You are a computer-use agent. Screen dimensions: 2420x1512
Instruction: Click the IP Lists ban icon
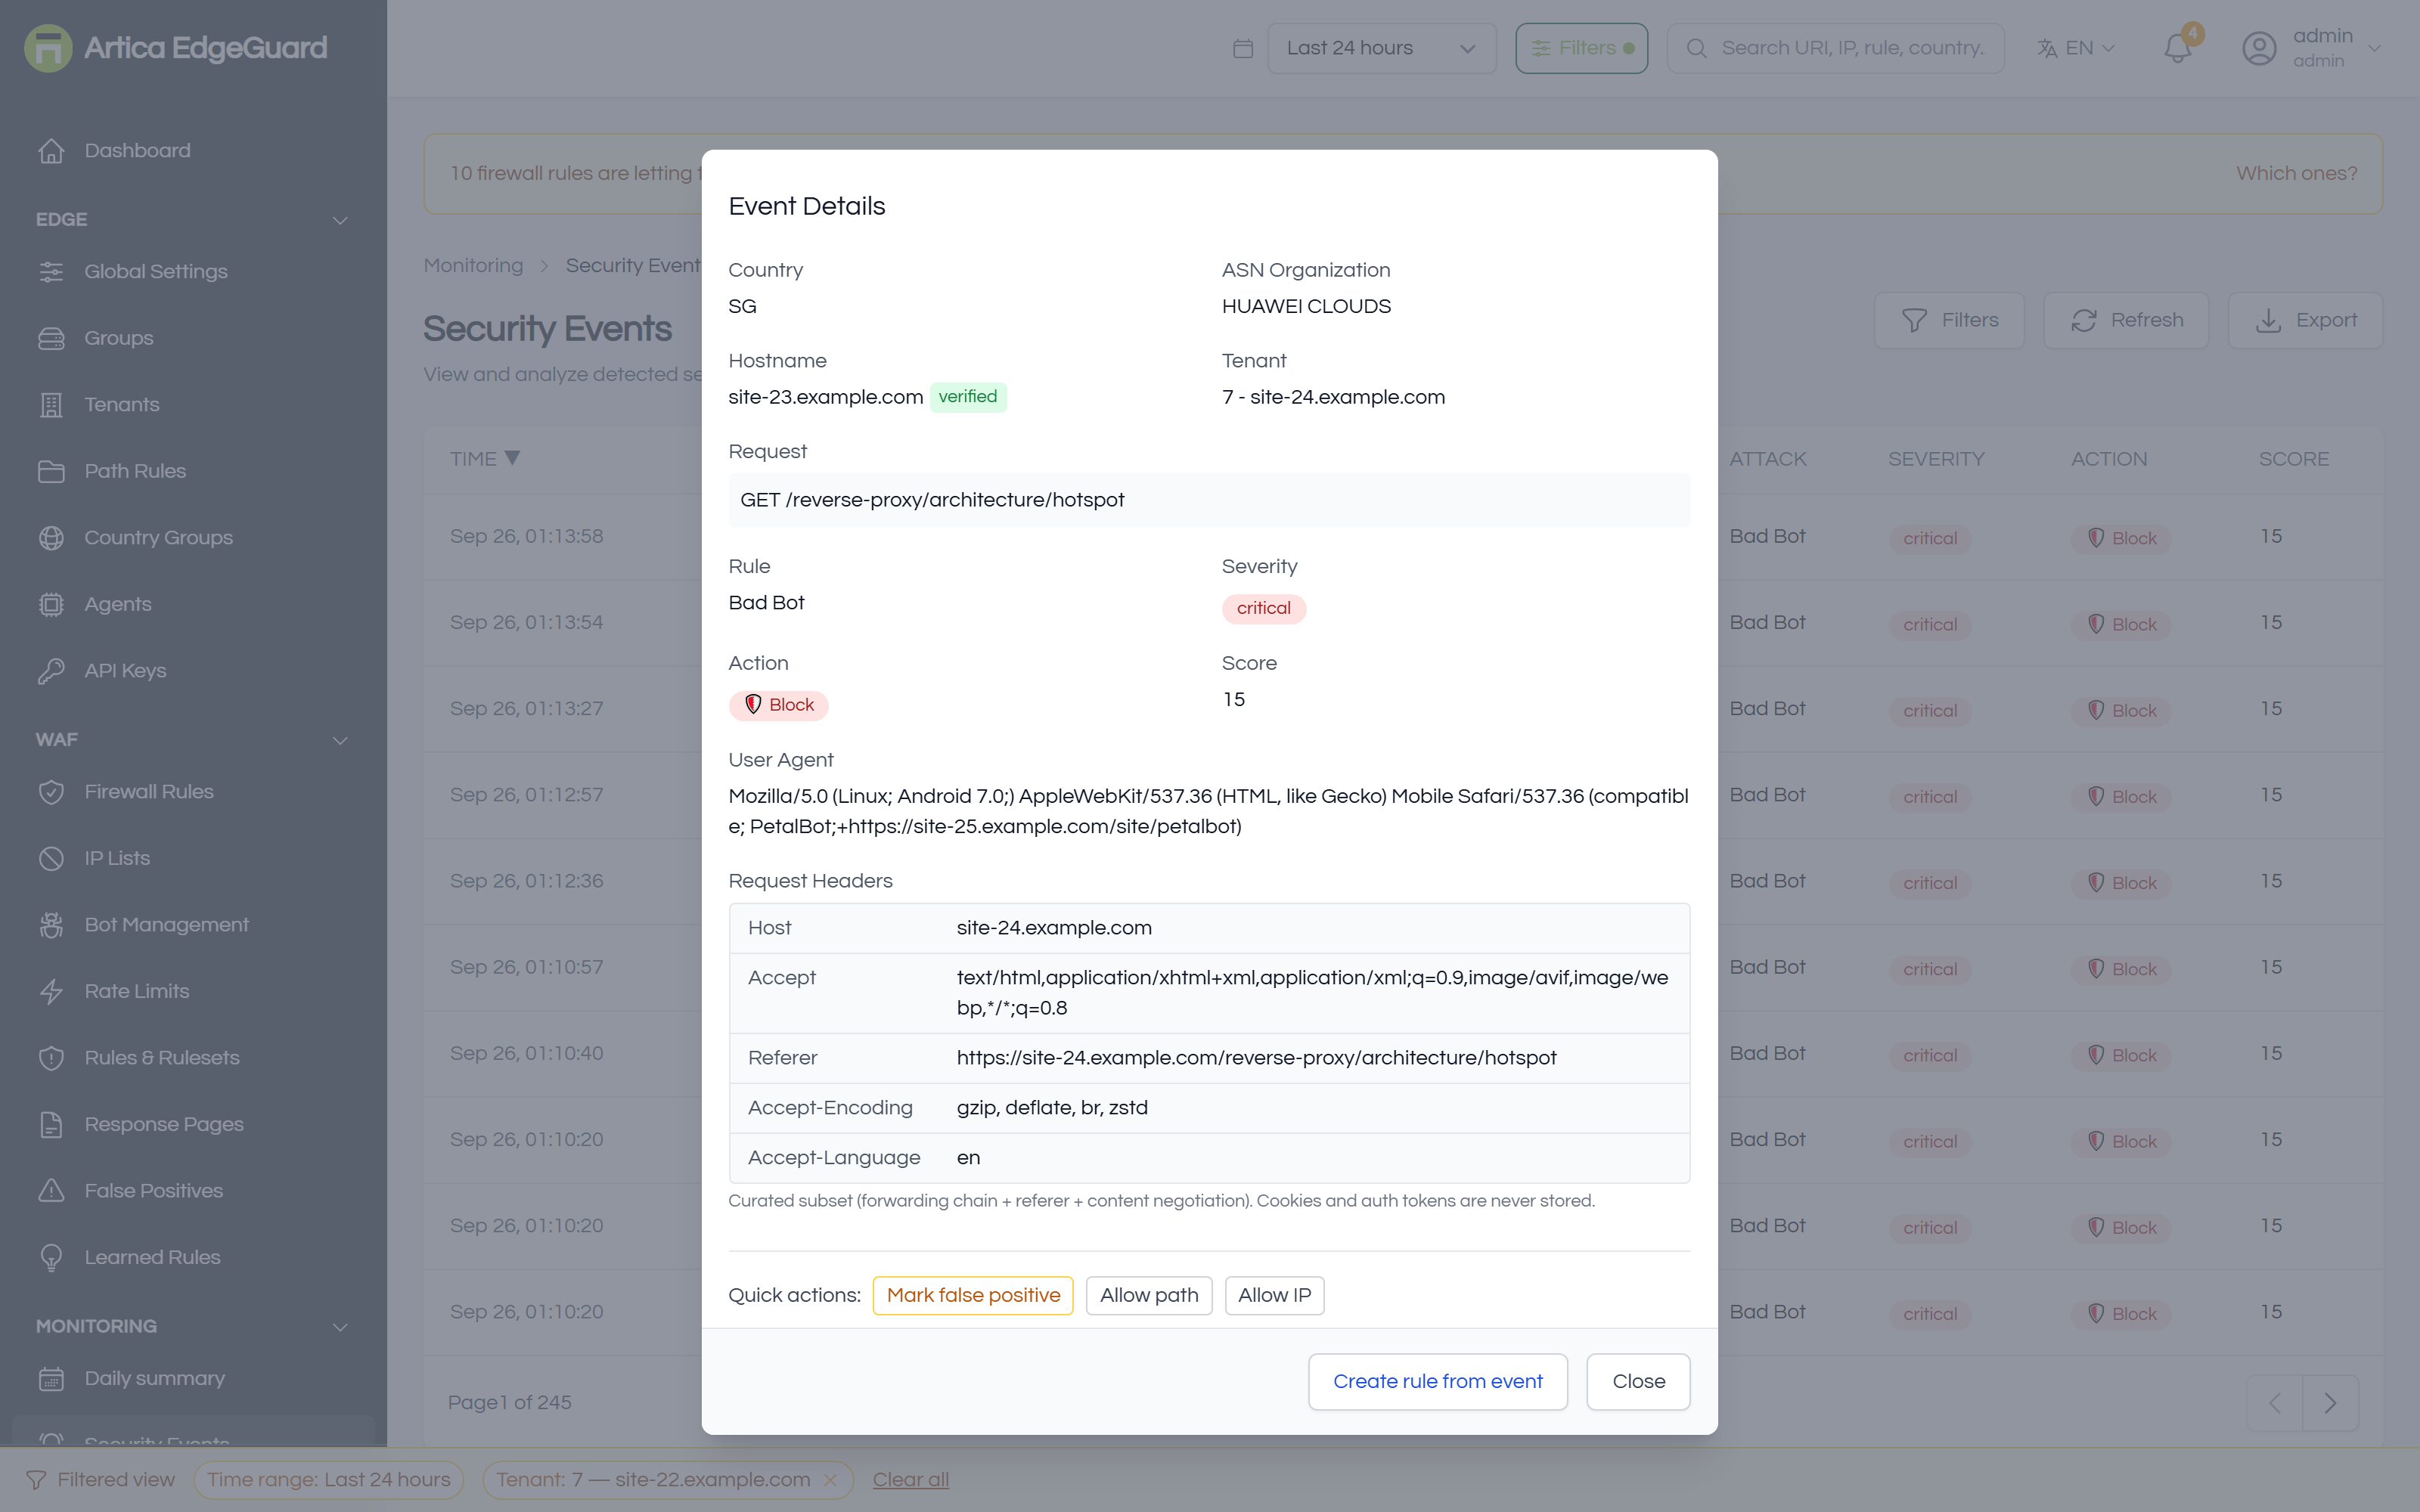pyautogui.click(x=51, y=858)
